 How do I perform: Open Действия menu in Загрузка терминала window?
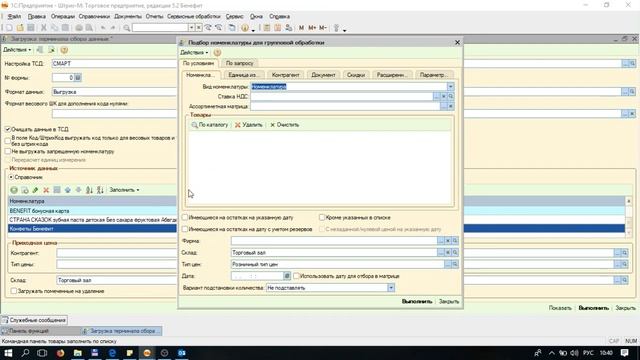17,50
